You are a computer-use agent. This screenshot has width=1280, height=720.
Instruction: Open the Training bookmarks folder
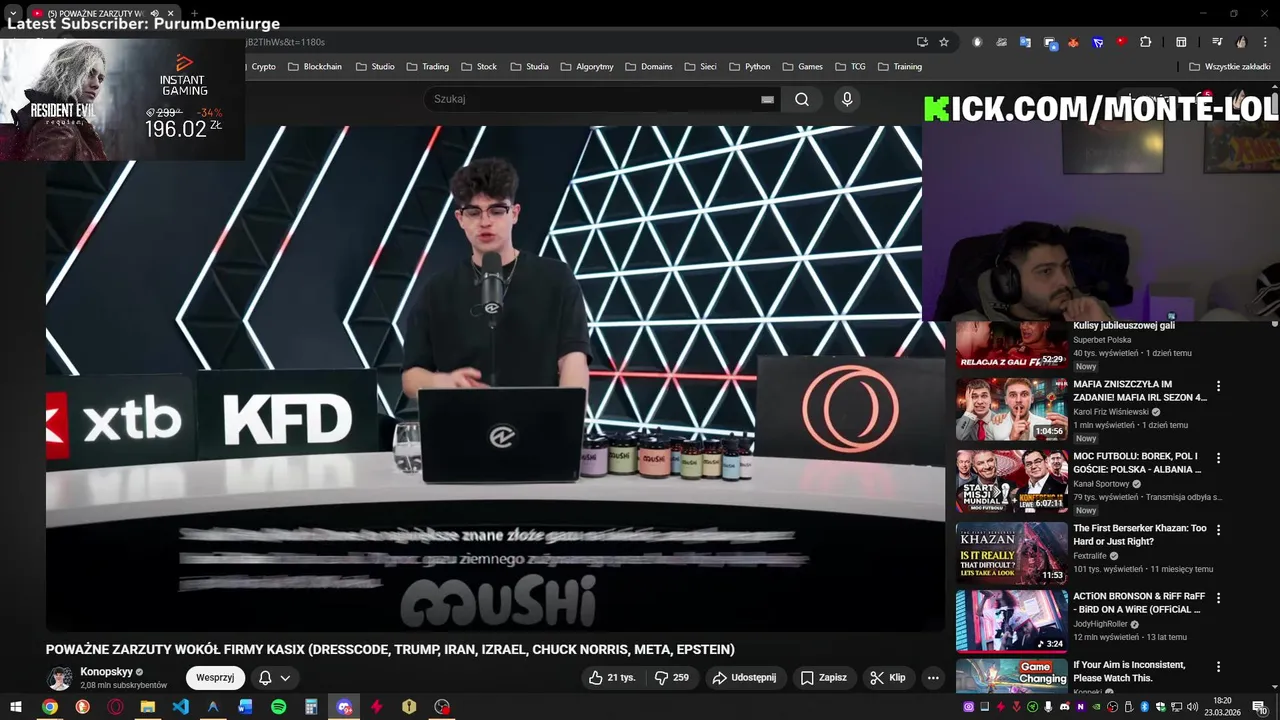[900, 67]
